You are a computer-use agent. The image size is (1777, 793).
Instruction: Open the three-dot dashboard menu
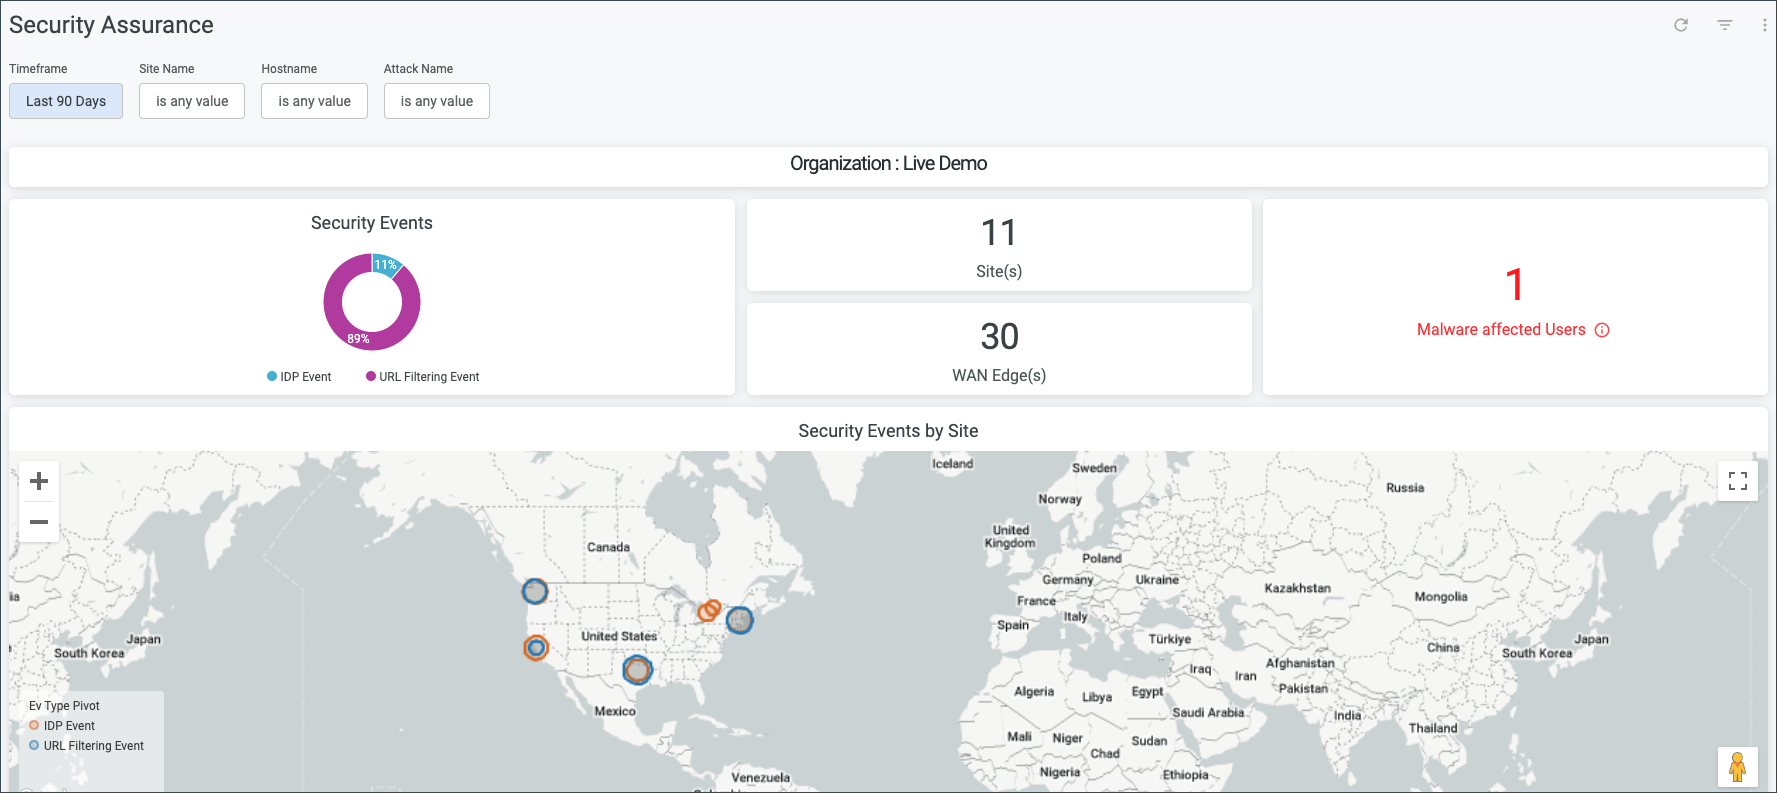(x=1764, y=25)
